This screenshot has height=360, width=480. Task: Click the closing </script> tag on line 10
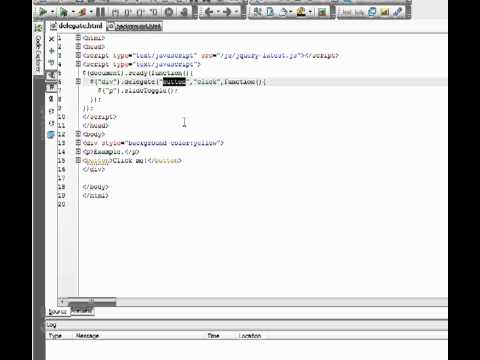(x=99, y=117)
